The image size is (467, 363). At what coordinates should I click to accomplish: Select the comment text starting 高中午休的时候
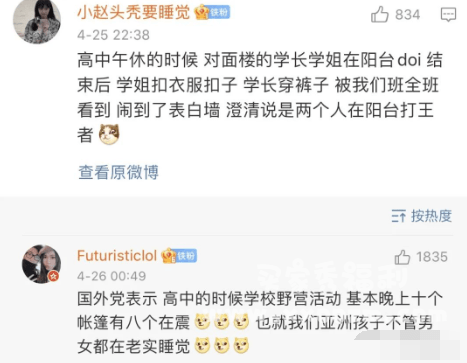(x=260, y=98)
